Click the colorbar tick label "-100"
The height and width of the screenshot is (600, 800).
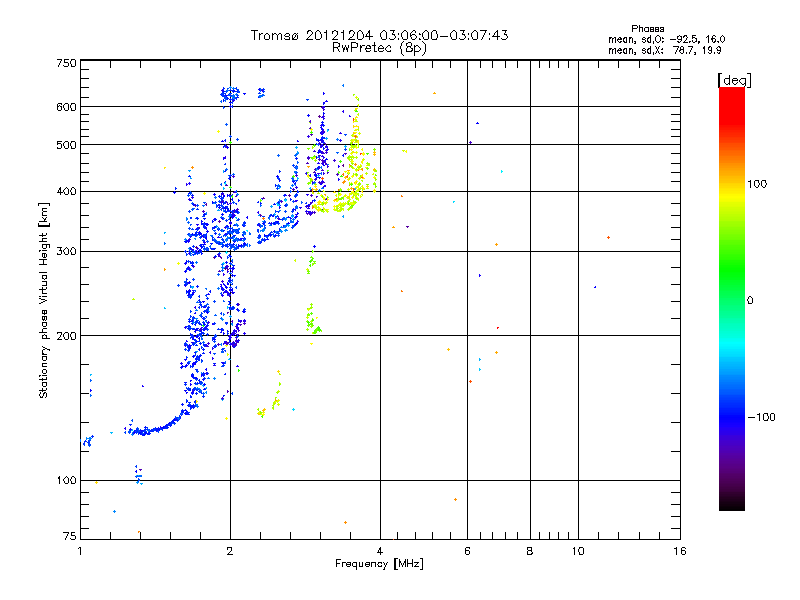(x=761, y=417)
